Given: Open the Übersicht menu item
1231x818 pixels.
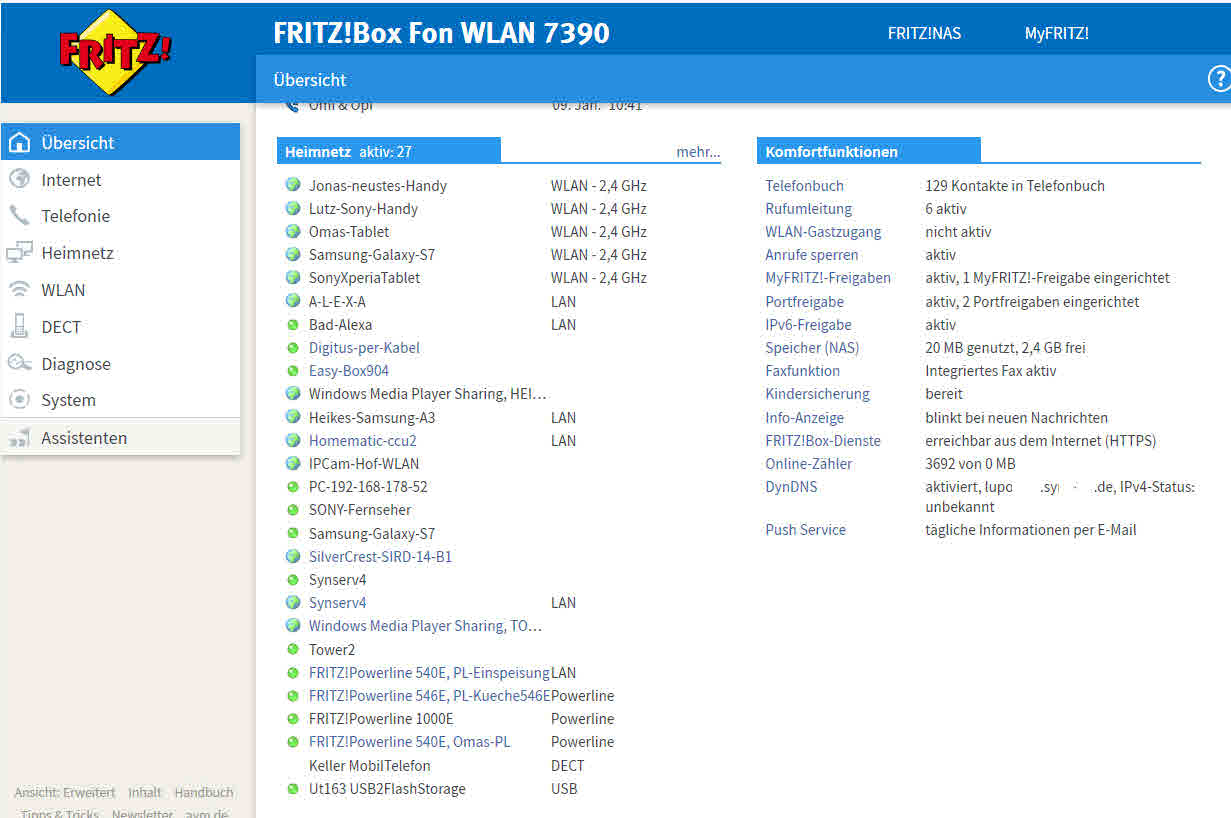Looking at the screenshot, I should 121,142.
